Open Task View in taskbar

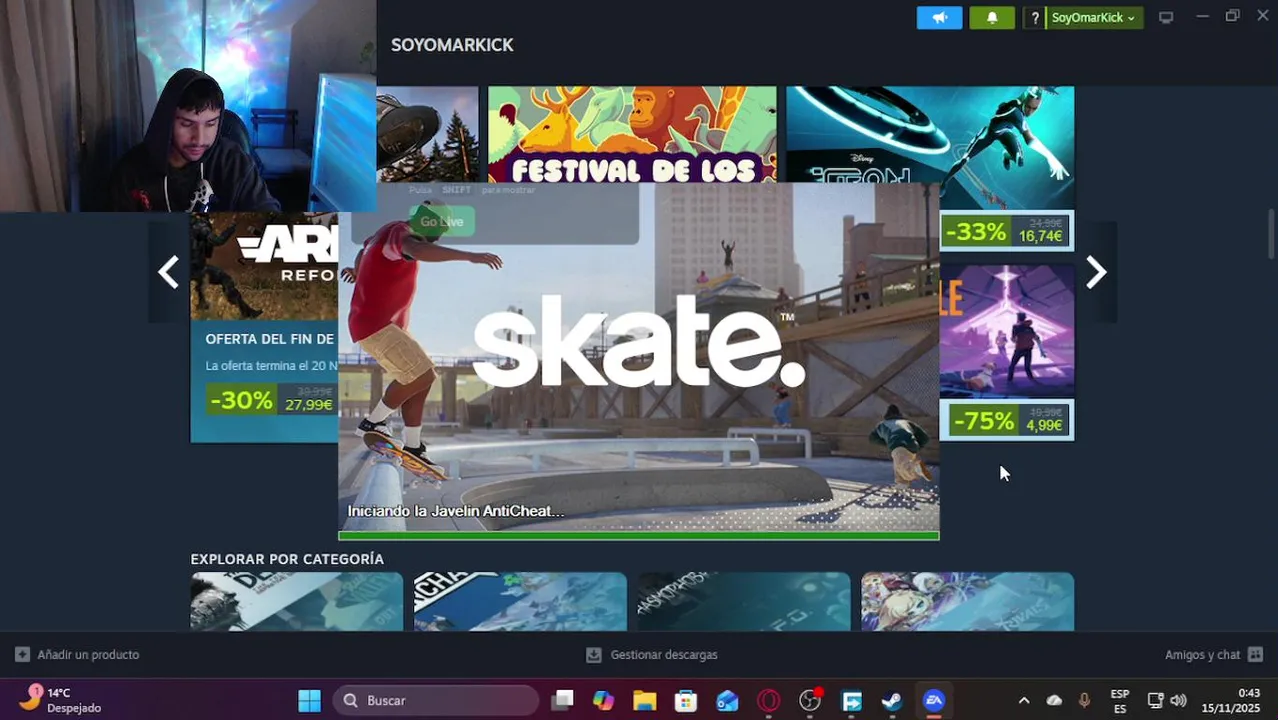click(563, 700)
